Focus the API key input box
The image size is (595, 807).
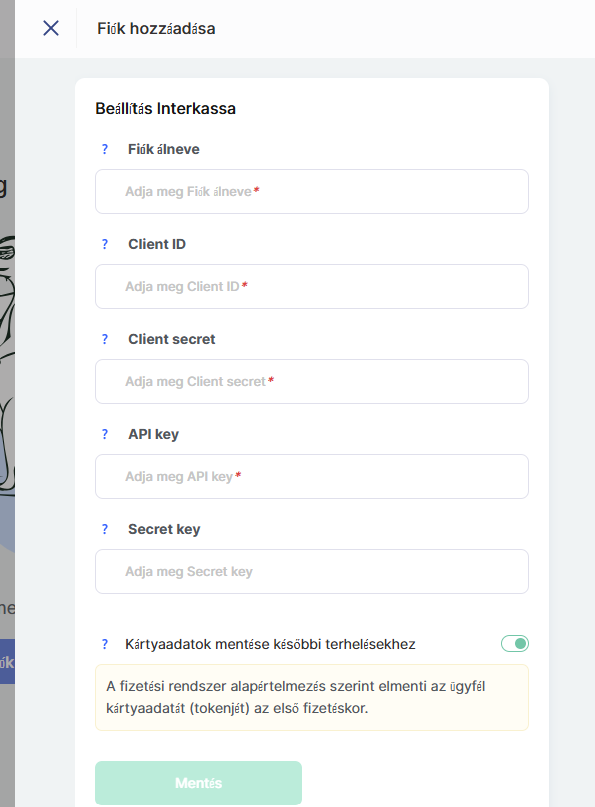(312, 477)
